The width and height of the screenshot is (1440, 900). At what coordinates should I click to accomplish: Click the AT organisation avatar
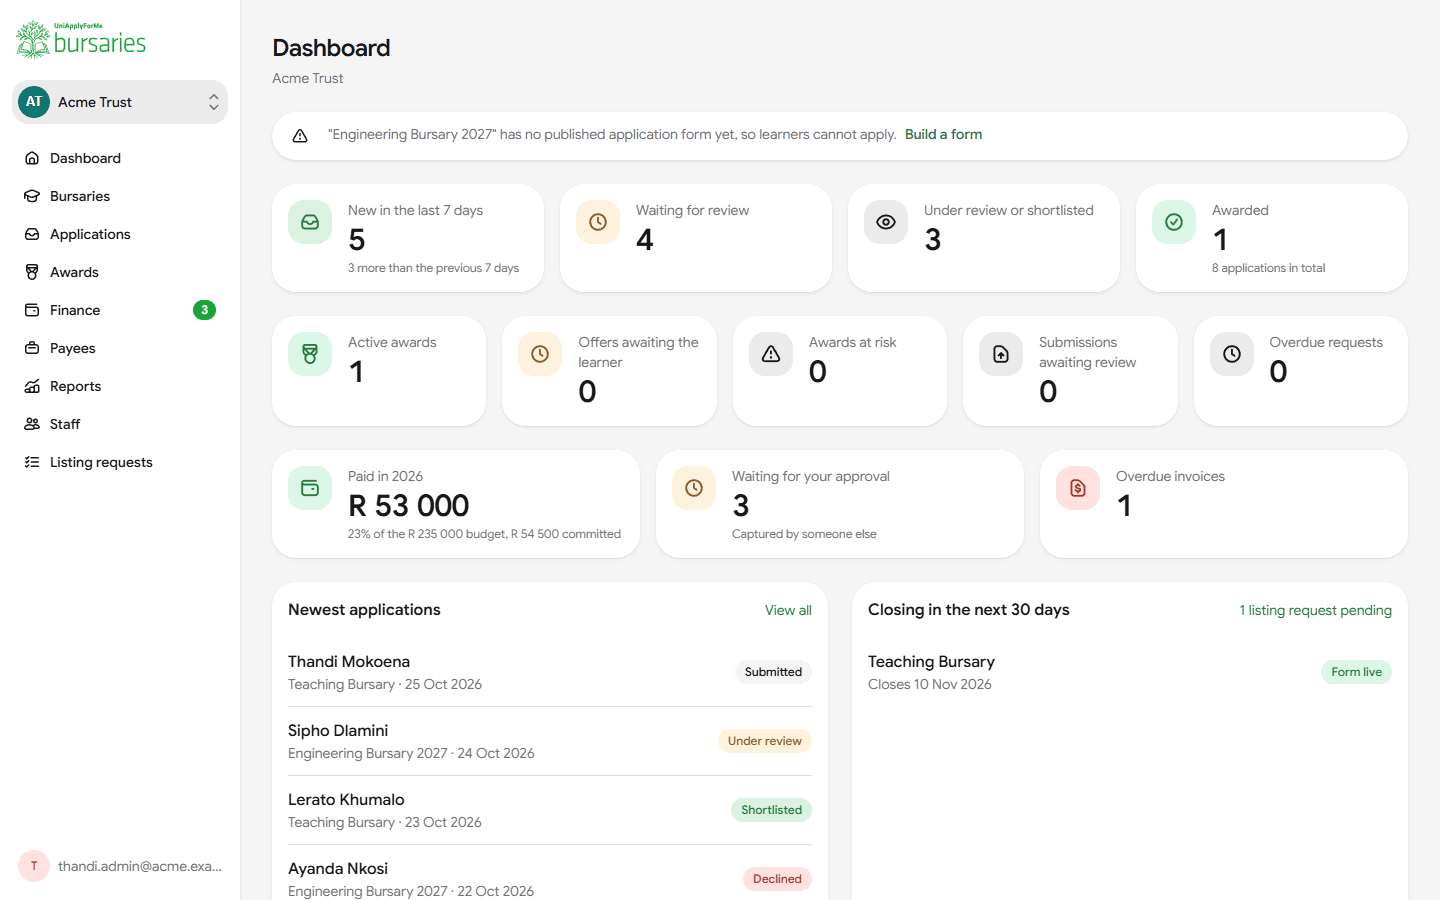pyautogui.click(x=34, y=102)
